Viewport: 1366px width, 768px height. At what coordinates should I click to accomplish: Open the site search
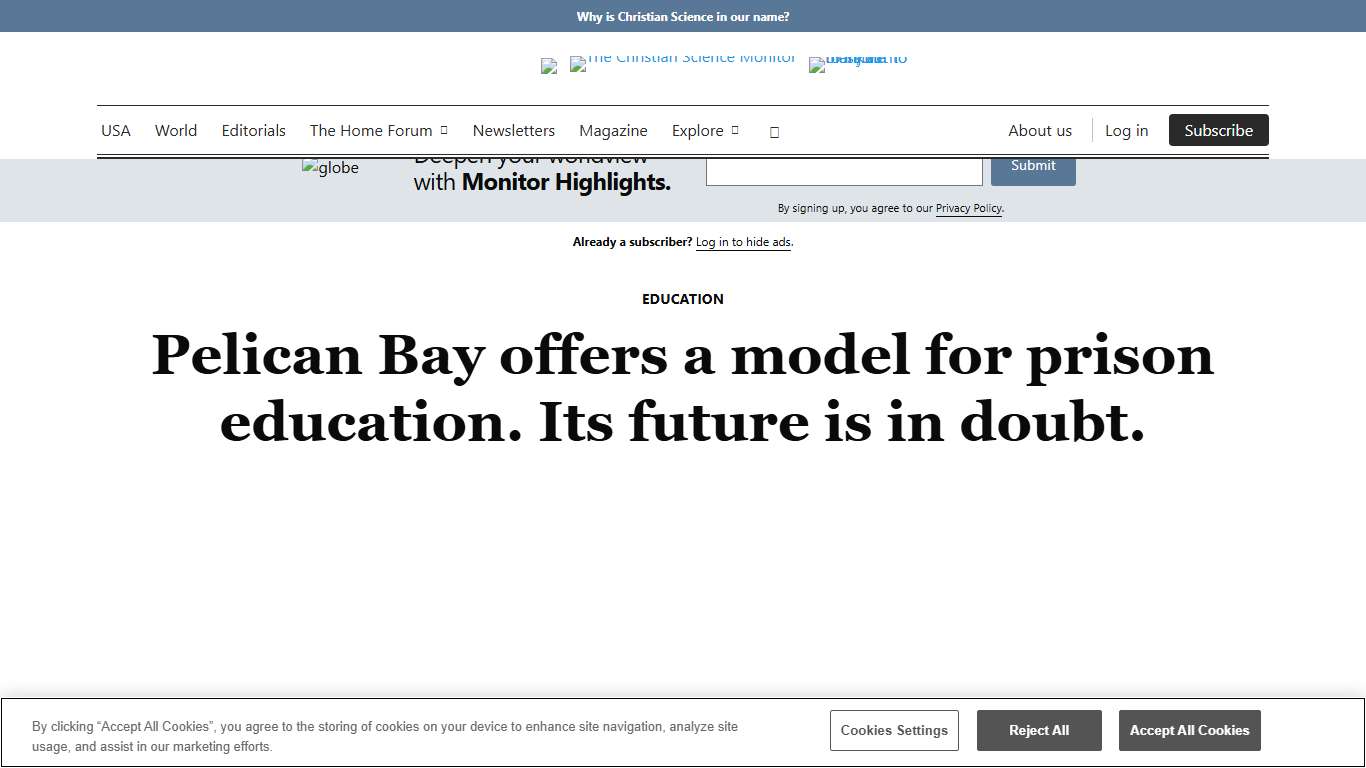[x=774, y=130]
